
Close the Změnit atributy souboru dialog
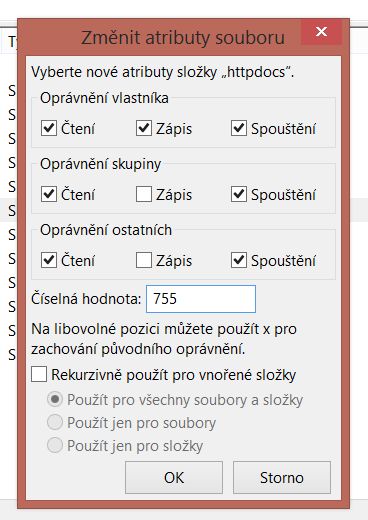pos(321,32)
